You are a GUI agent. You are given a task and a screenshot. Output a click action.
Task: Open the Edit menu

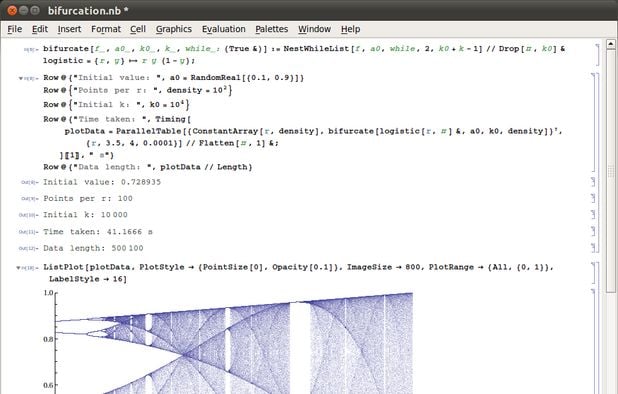40,29
